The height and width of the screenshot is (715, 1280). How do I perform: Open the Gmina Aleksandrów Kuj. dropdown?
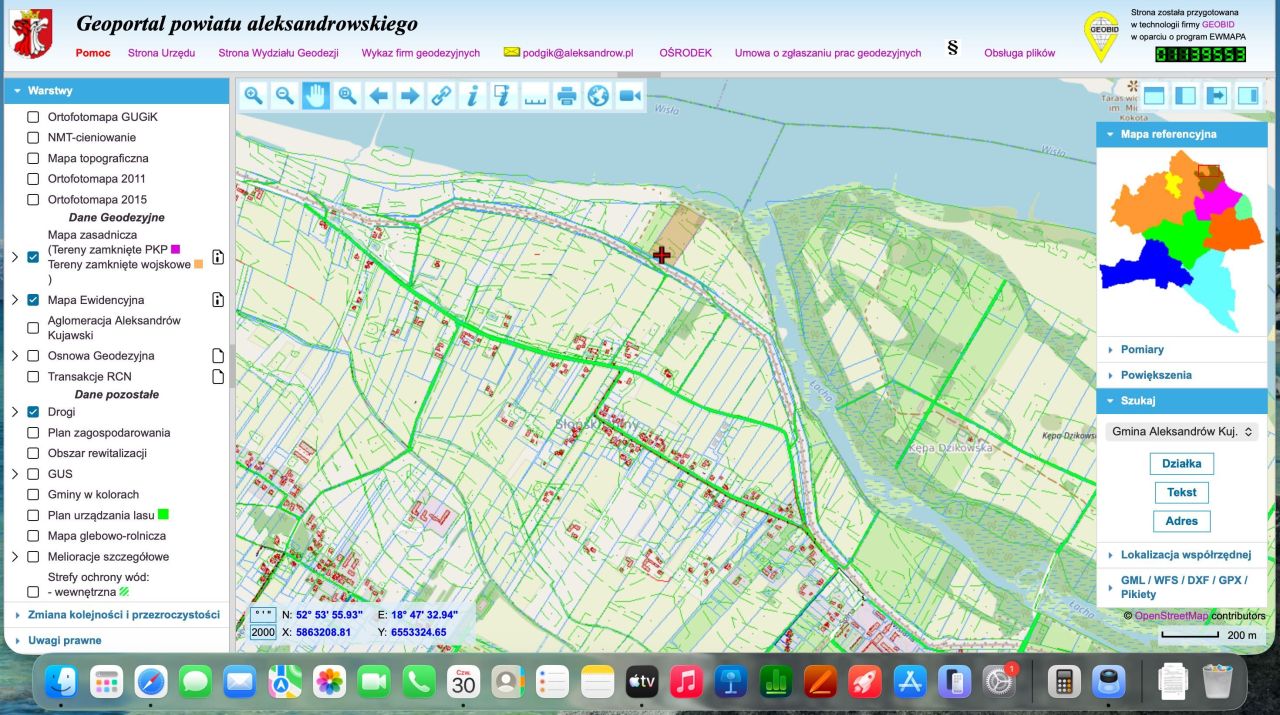[x=1182, y=431]
